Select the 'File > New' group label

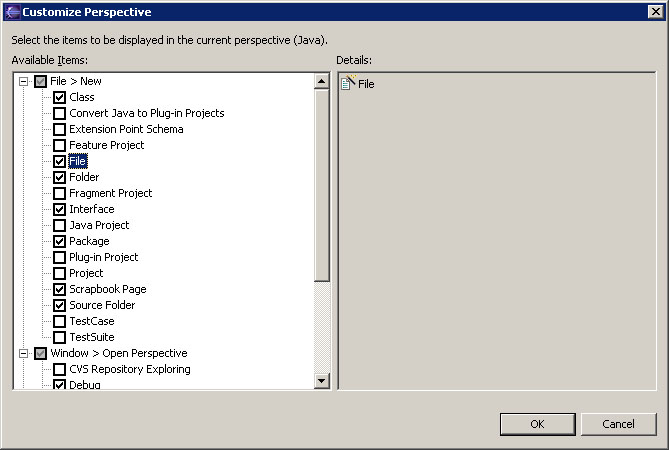click(x=76, y=81)
